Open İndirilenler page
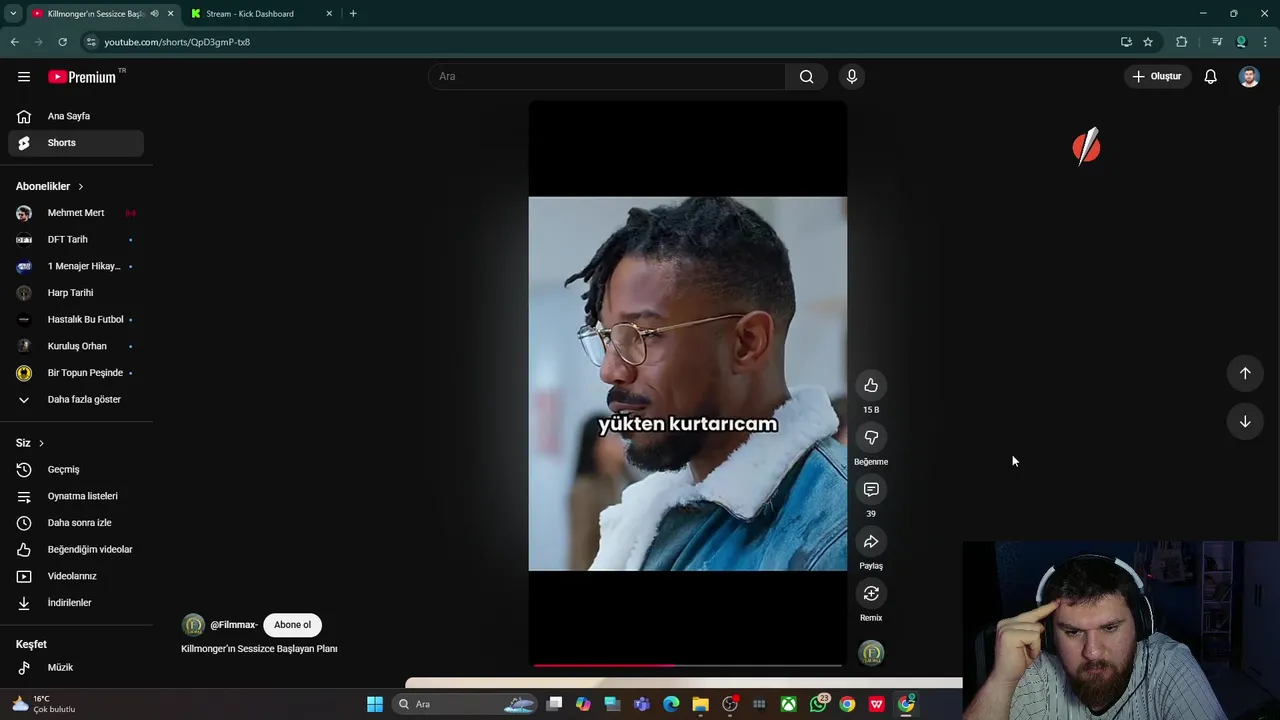 click(x=76, y=603)
